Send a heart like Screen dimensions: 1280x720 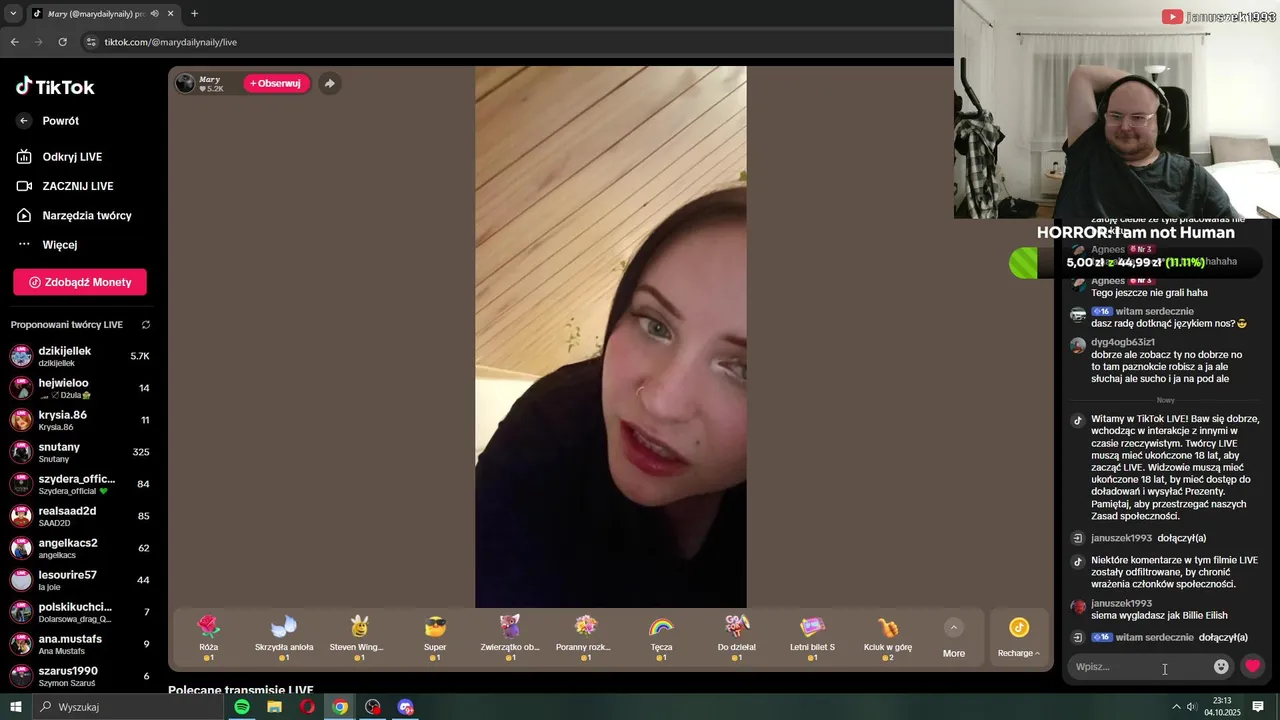[x=1252, y=666]
